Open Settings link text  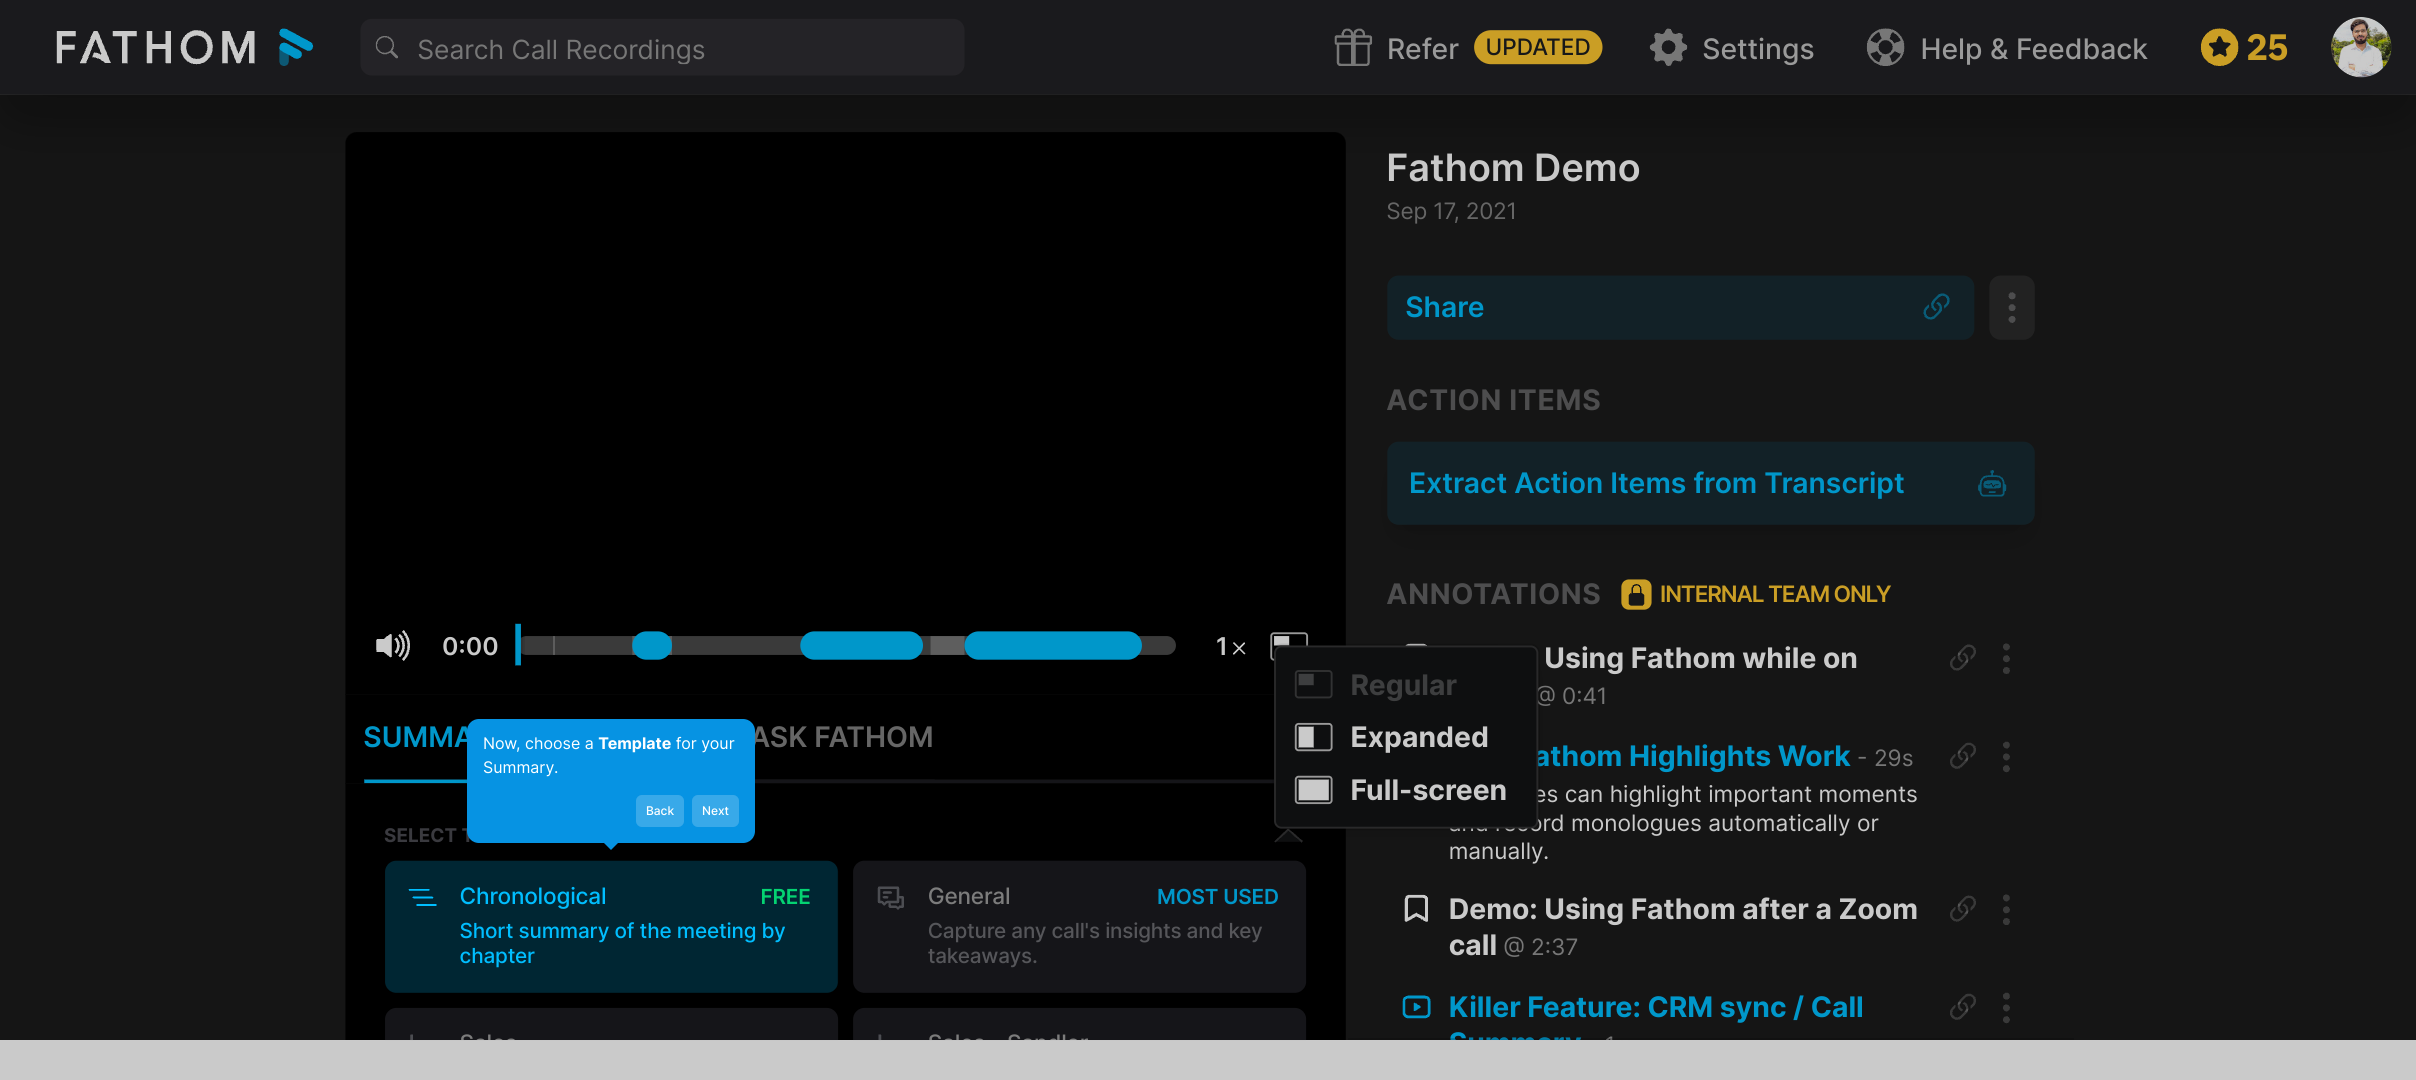coord(1757,49)
